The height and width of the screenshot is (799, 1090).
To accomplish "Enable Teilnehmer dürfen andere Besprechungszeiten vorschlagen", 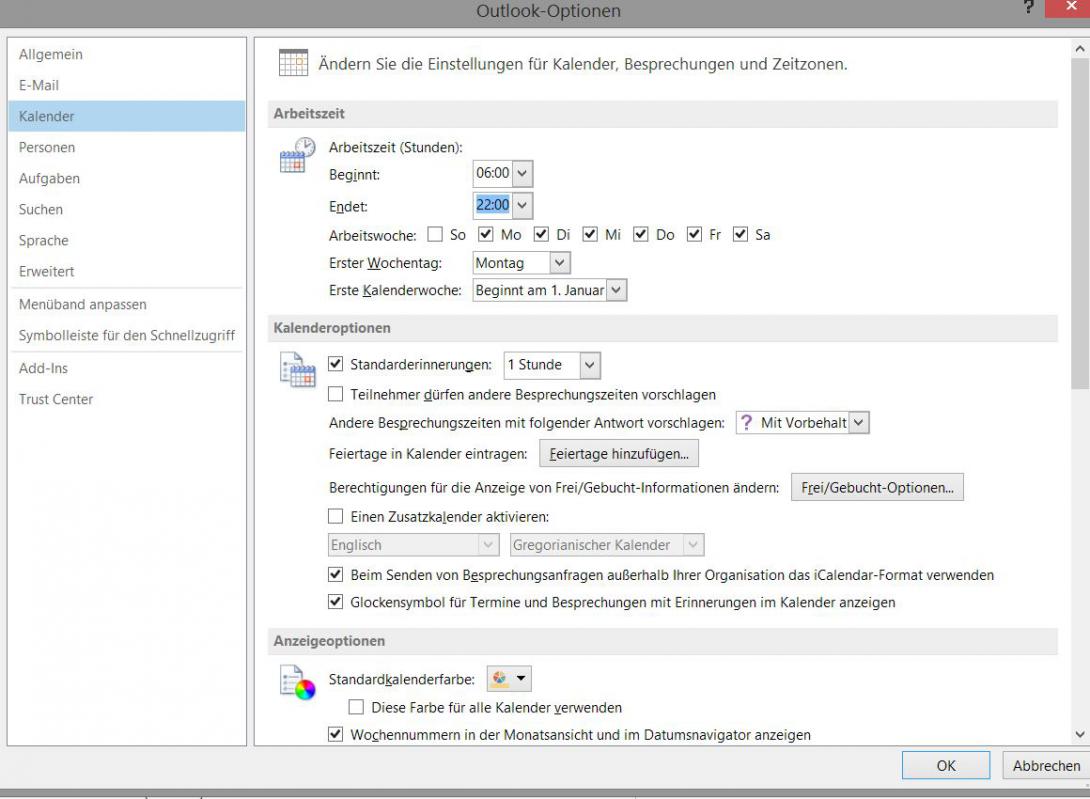I will tap(335, 394).
